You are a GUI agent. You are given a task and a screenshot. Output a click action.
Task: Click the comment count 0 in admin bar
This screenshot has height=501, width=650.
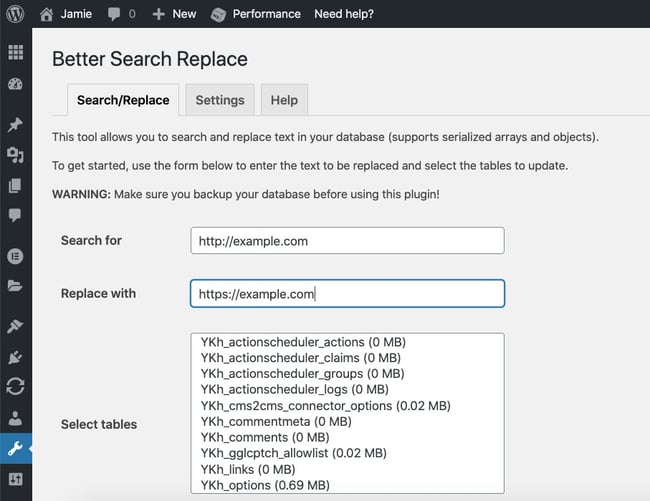132,14
